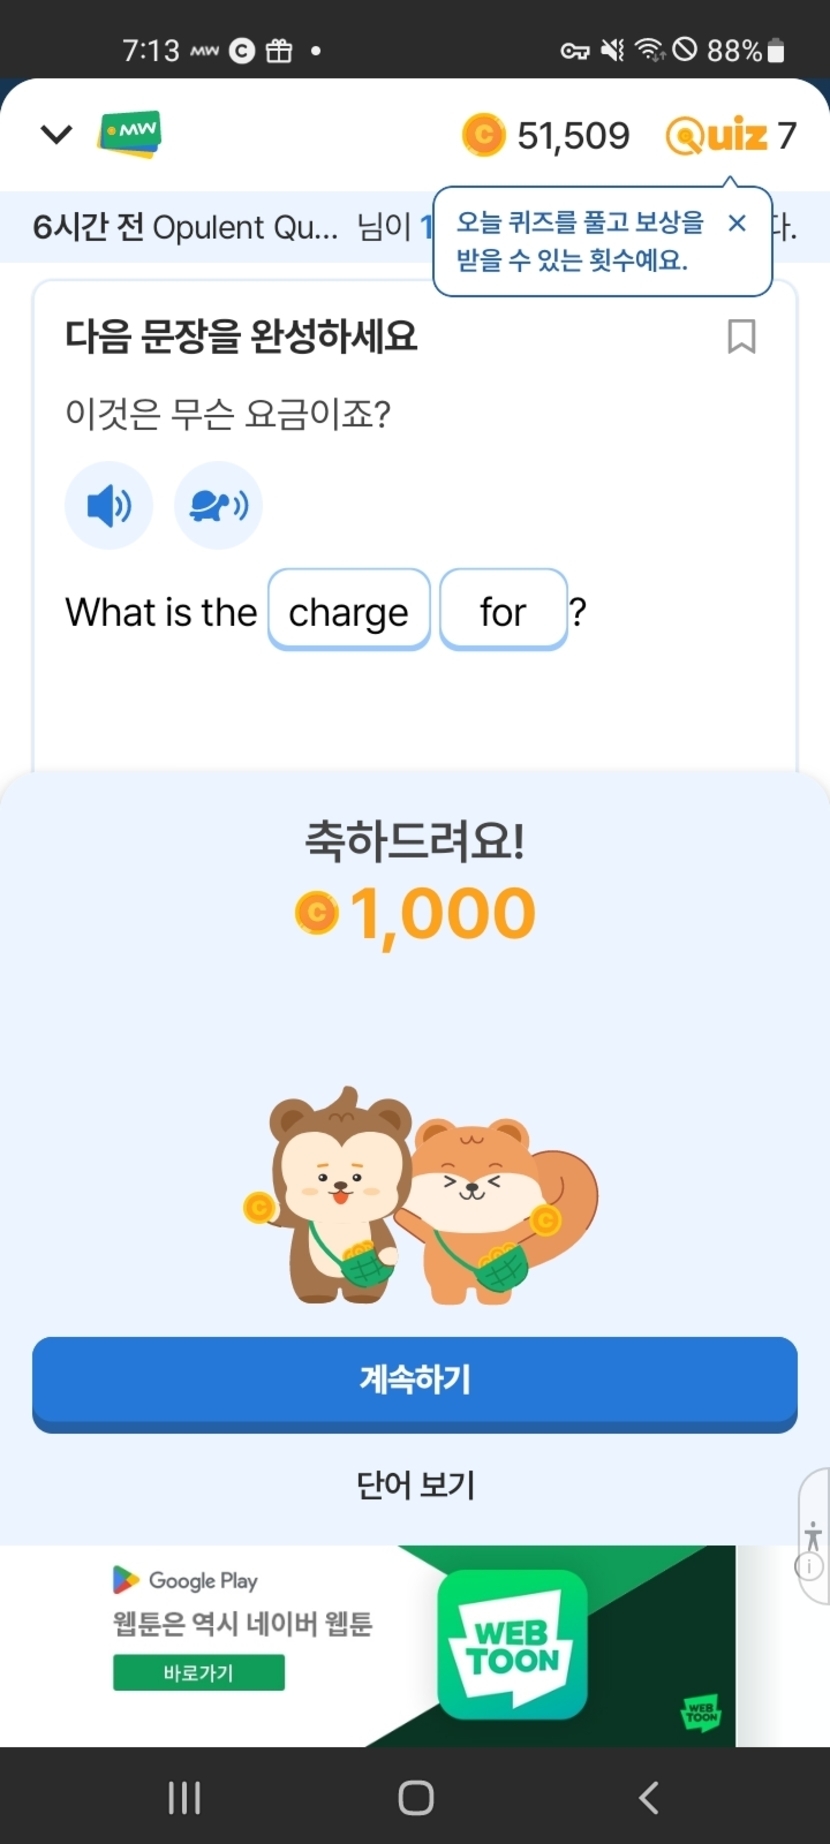
Task: Open the accessibility floating handle
Action: point(813,1535)
